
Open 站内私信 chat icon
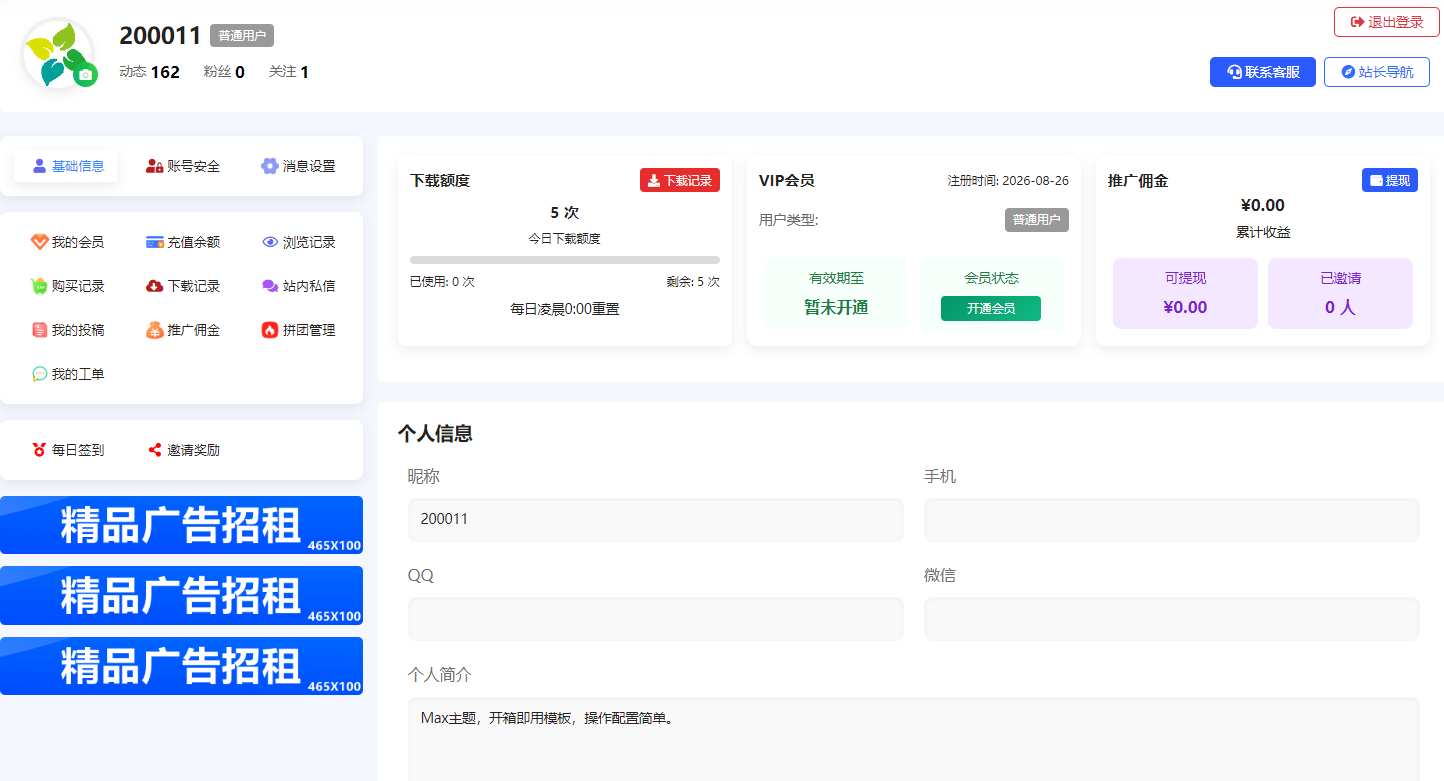click(x=270, y=286)
